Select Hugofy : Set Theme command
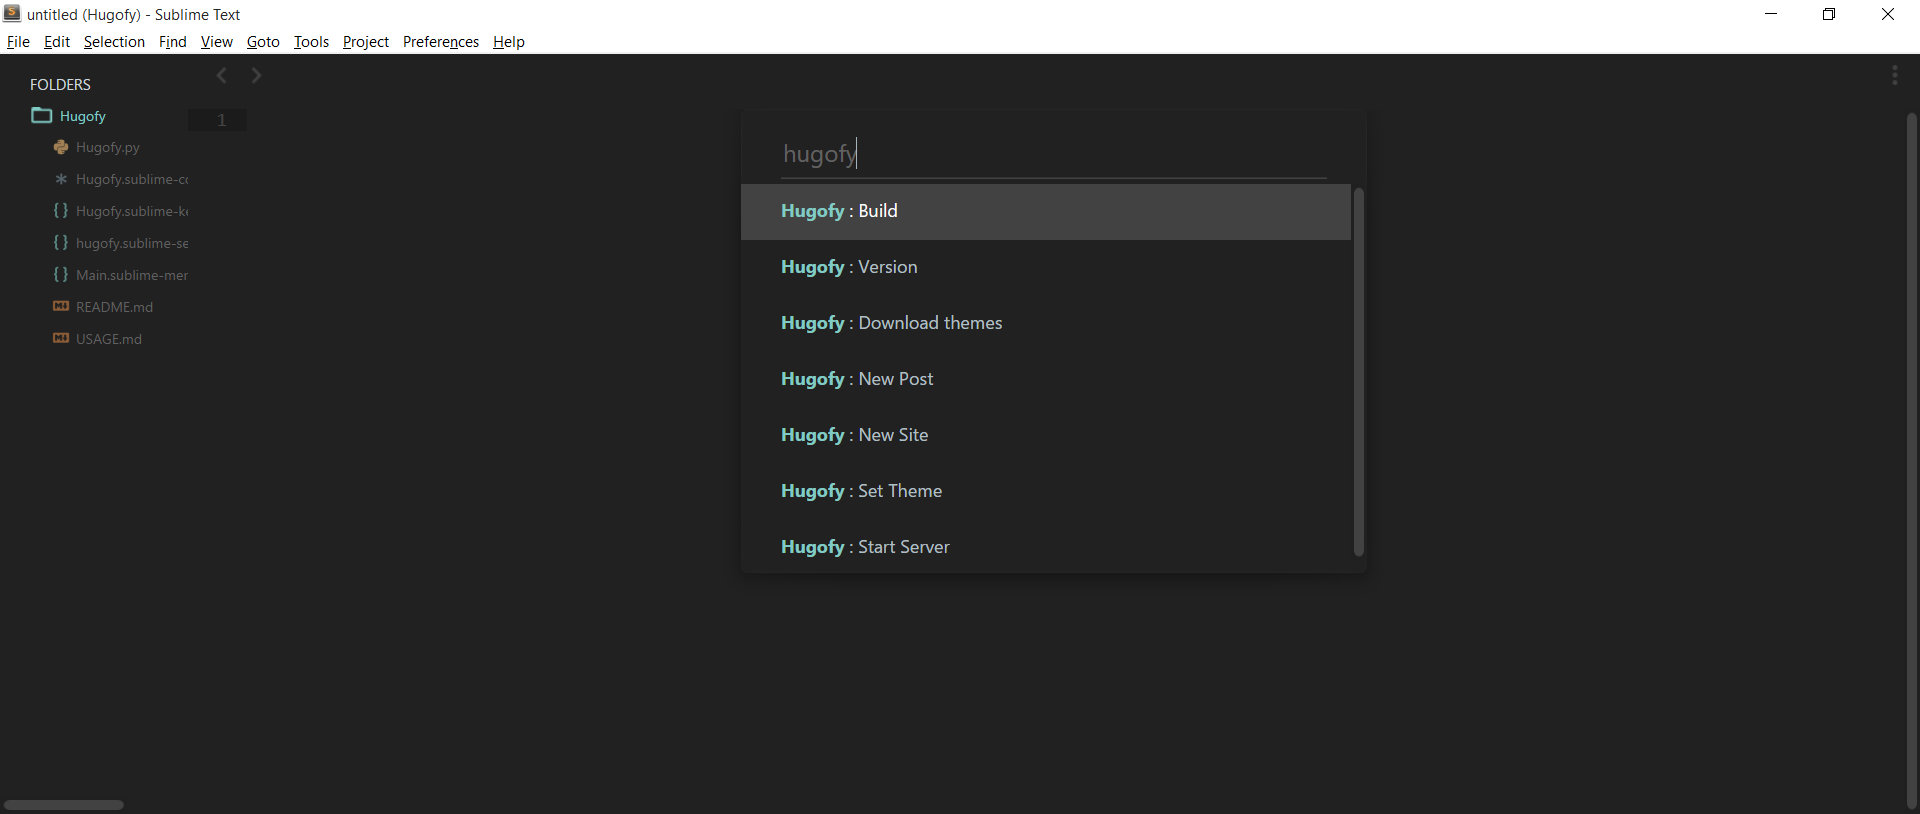The image size is (1920, 814). (1045, 491)
